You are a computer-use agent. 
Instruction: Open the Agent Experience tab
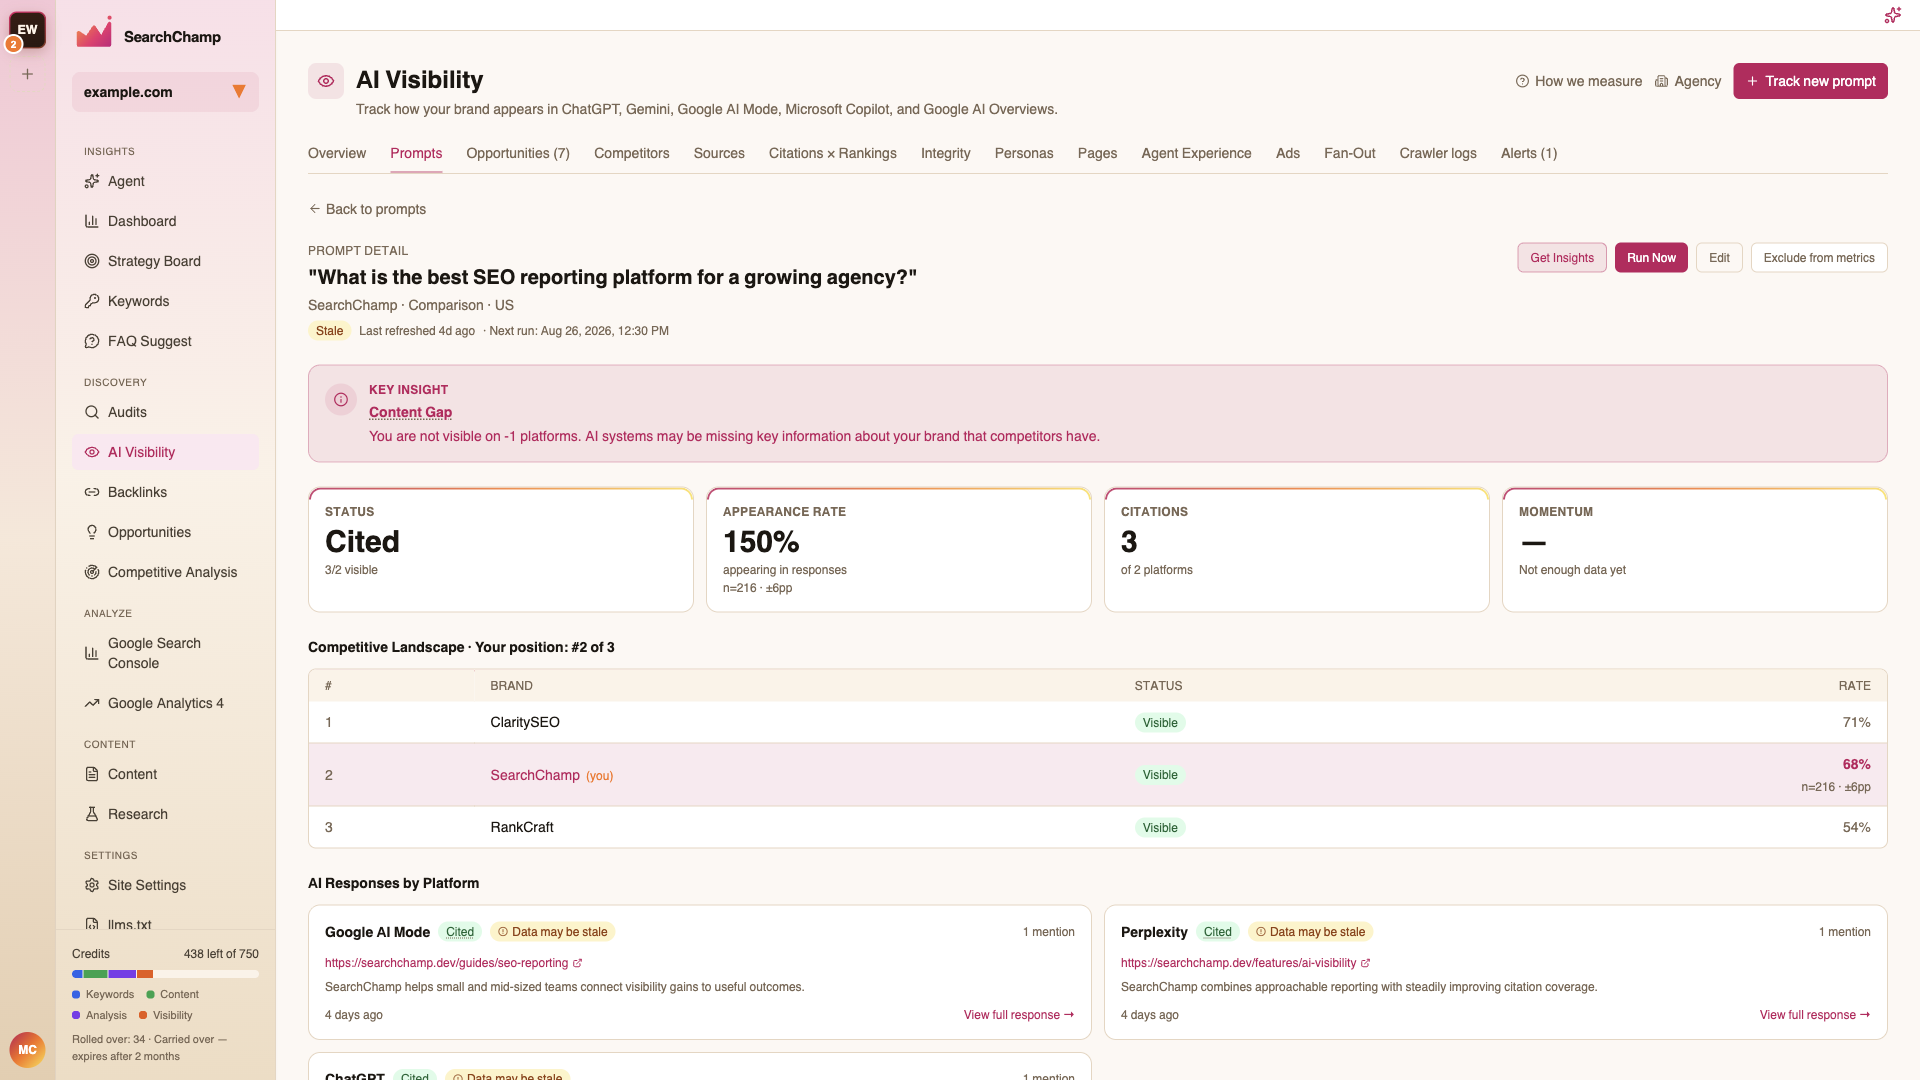1196,153
